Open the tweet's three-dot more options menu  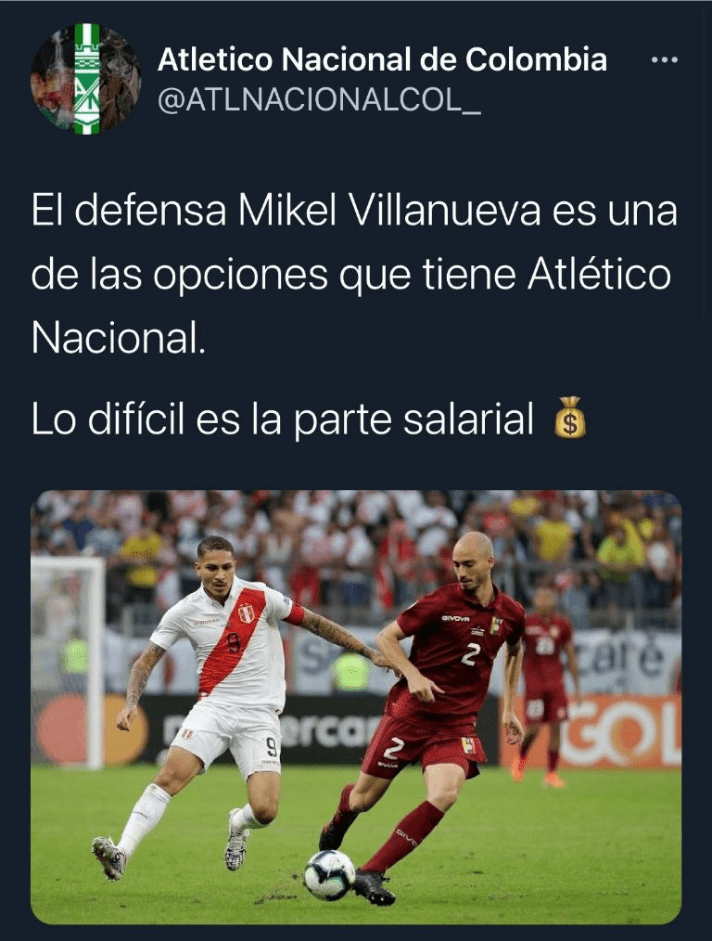(665, 60)
